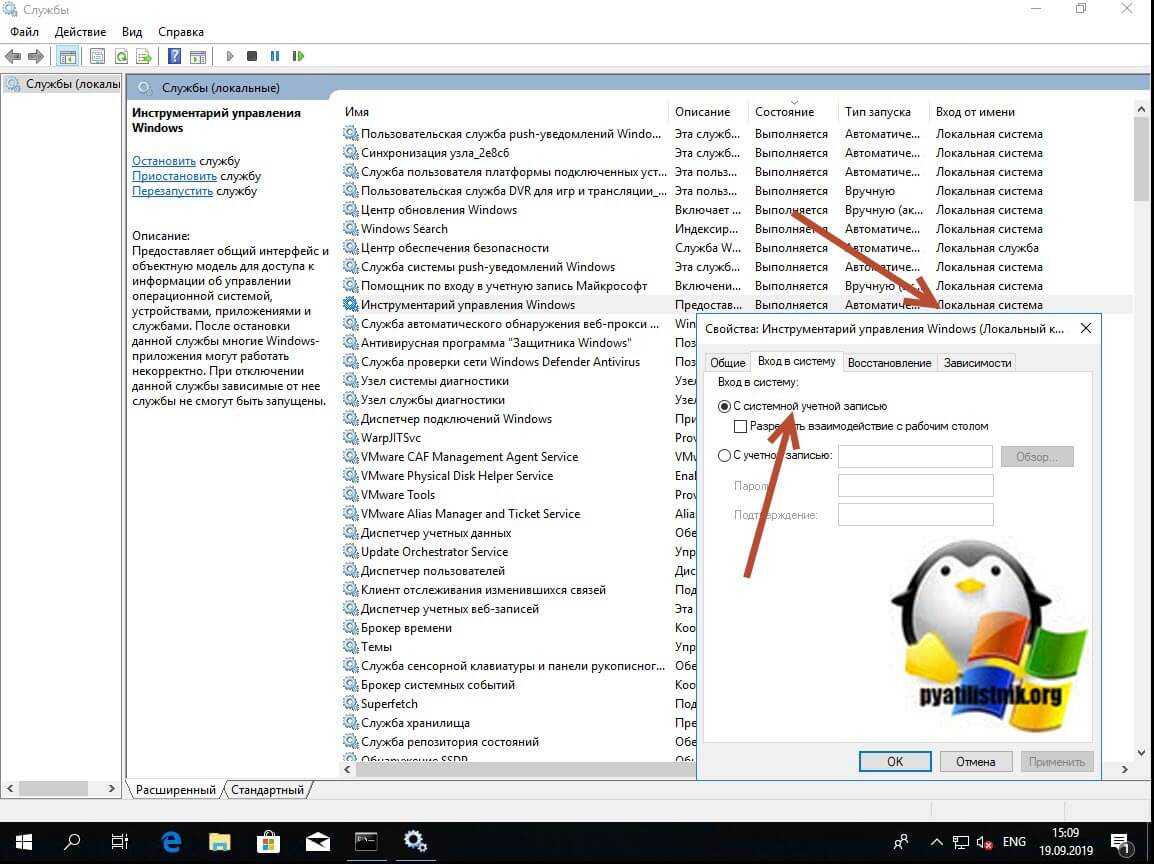Check 'Разрешить взаимодействие с рабочим столом' box
This screenshot has width=1154, height=864.
(x=740, y=426)
